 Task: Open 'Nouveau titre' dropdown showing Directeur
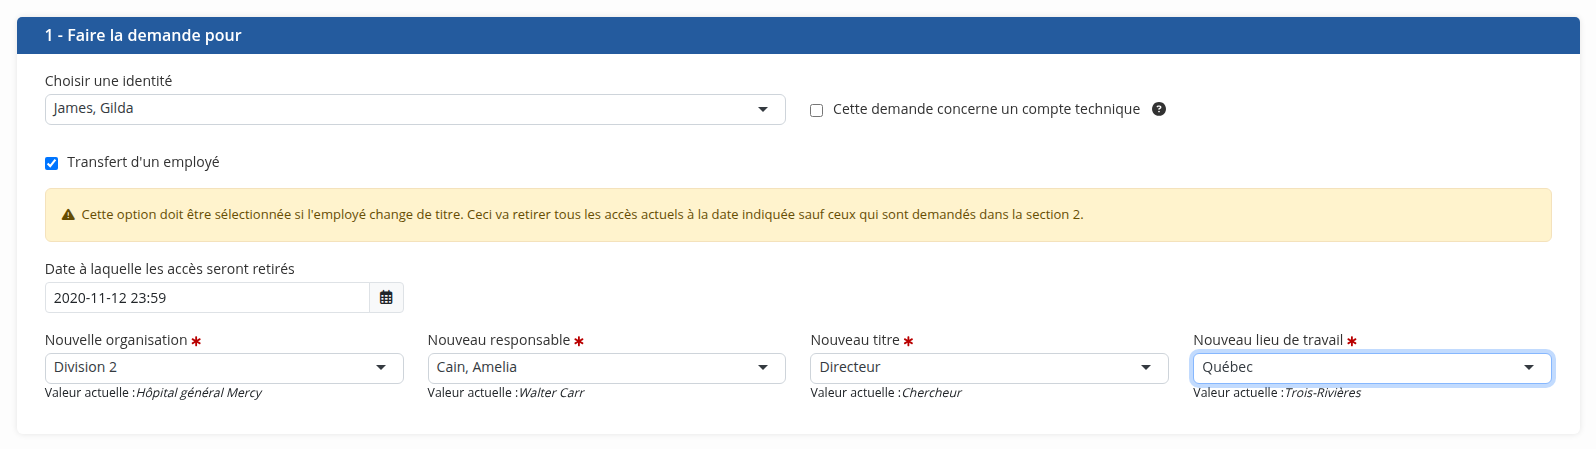(x=989, y=368)
